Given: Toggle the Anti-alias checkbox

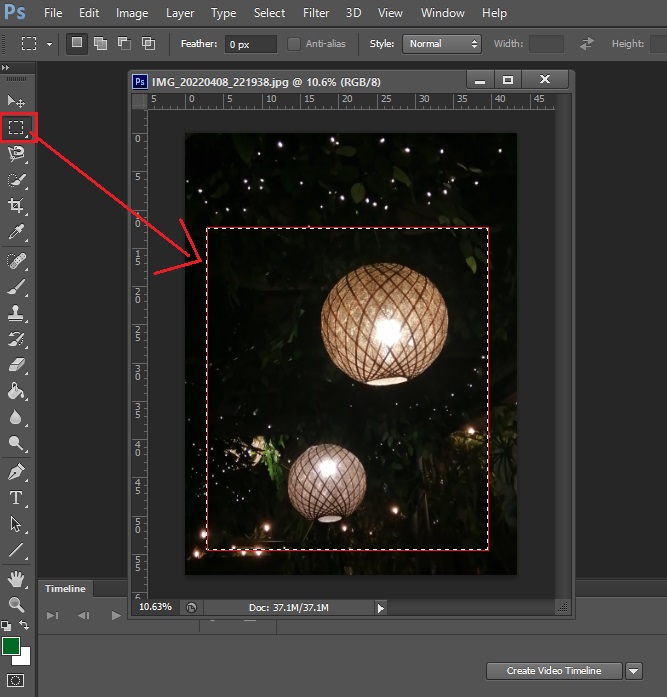Looking at the screenshot, I should [293, 44].
